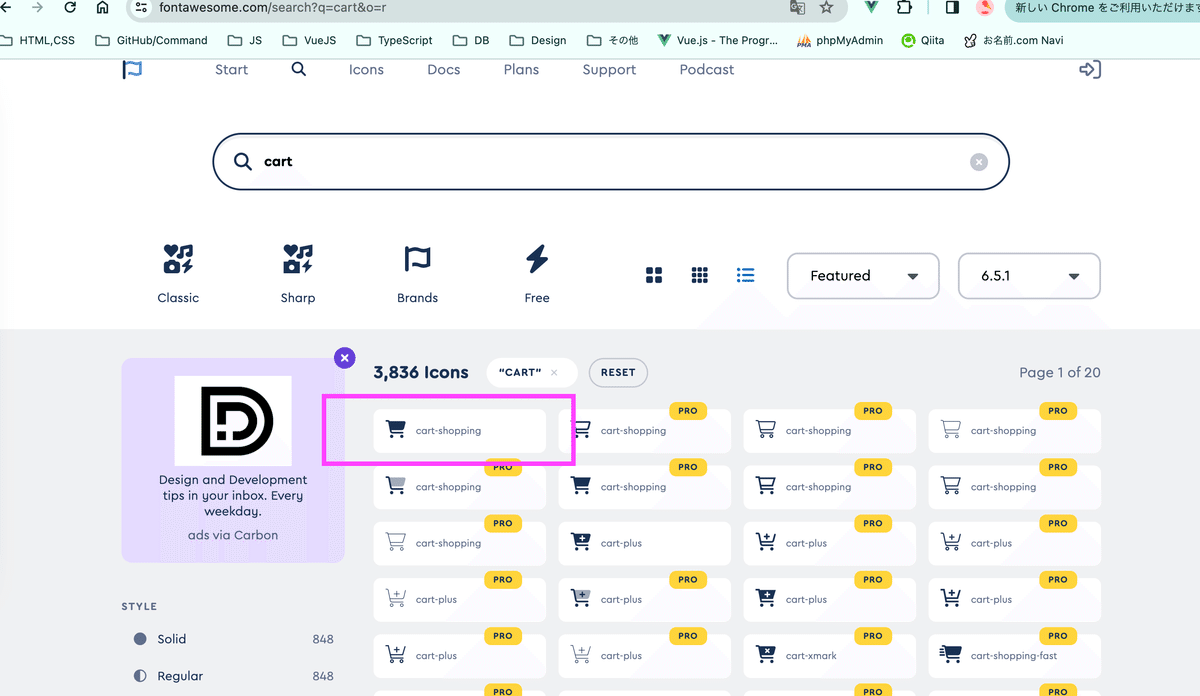Focus the cart search input field
This screenshot has width=1200, height=696.
[611, 162]
